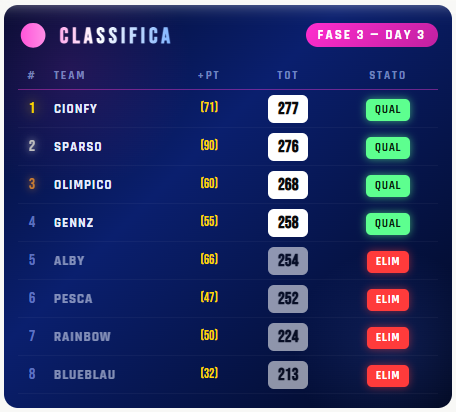Select the TEAM column header
The image size is (456, 412).
point(69,75)
